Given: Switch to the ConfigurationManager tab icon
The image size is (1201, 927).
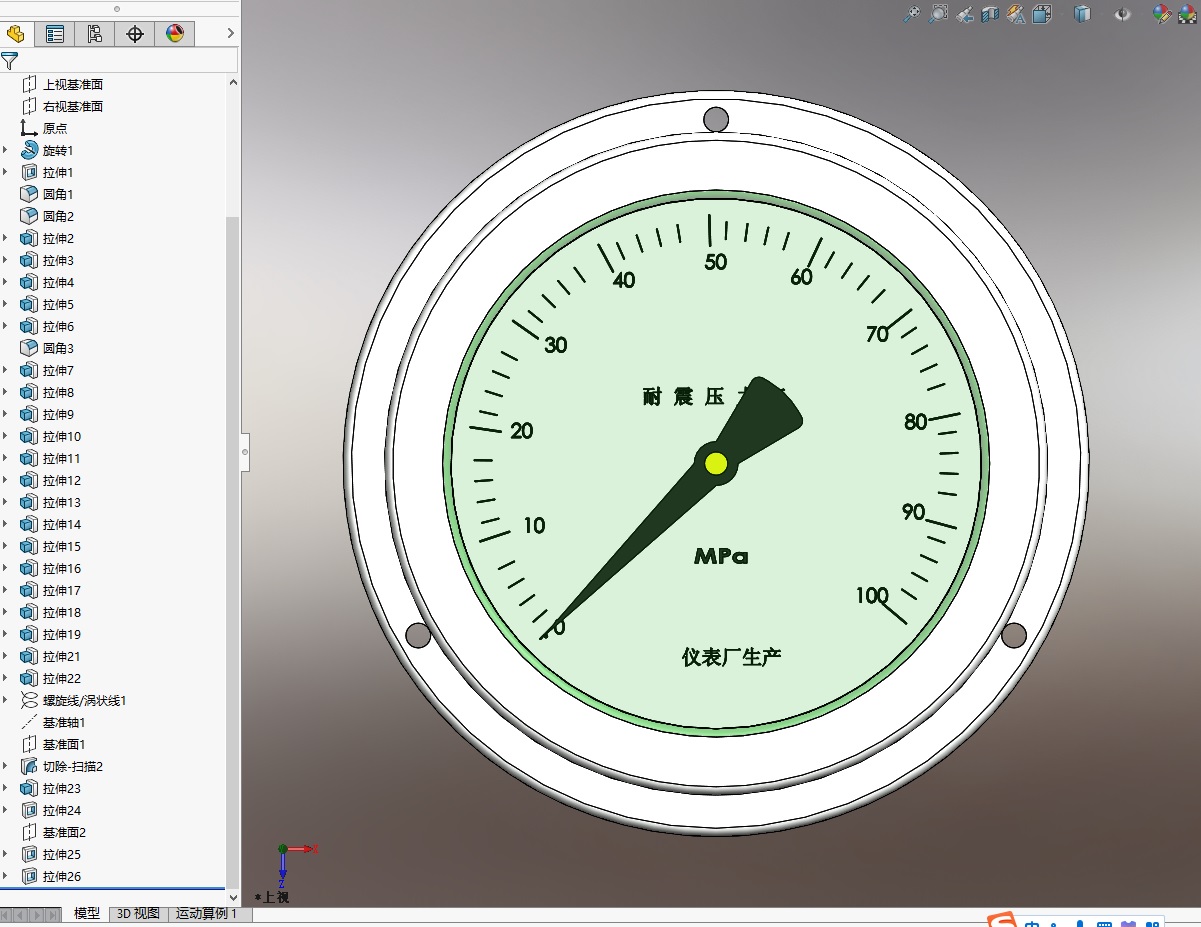Looking at the screenshot, I should [95, 34].
